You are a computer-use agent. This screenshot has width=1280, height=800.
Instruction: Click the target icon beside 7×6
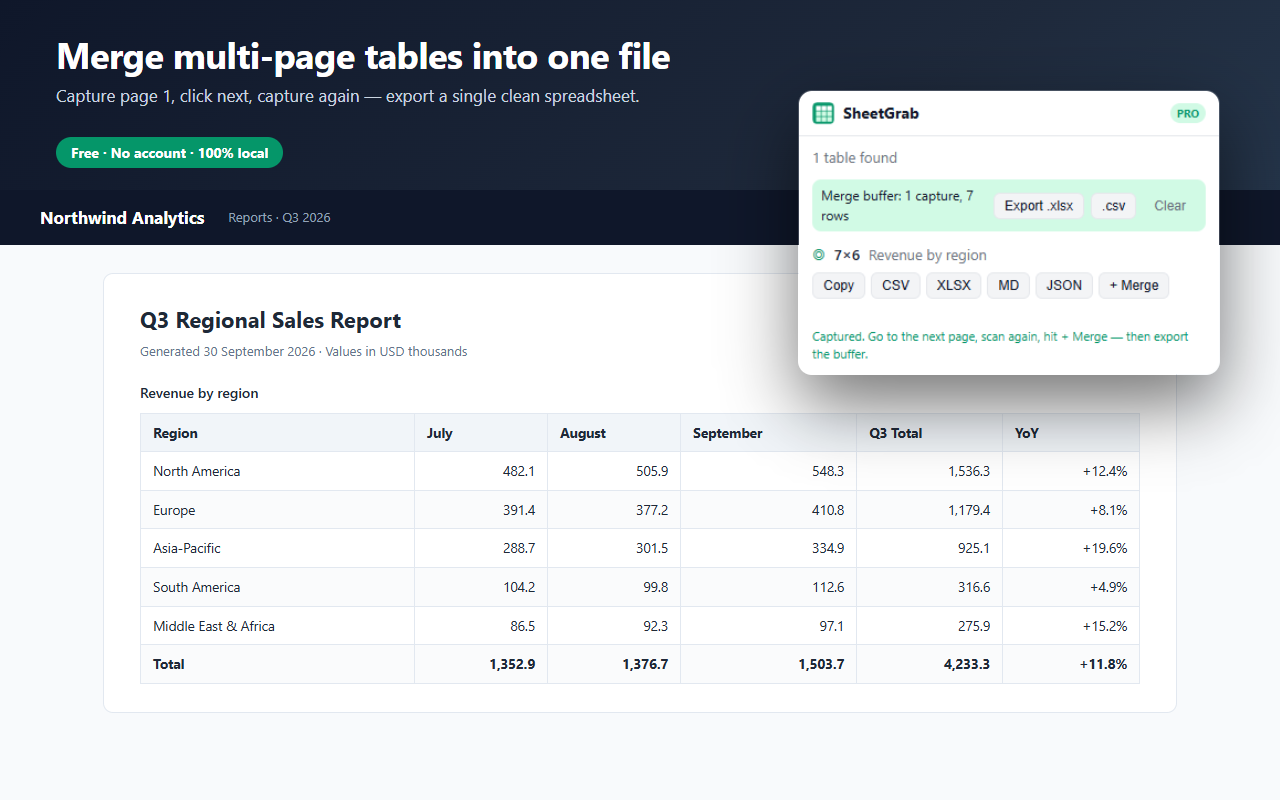point(819,255)
